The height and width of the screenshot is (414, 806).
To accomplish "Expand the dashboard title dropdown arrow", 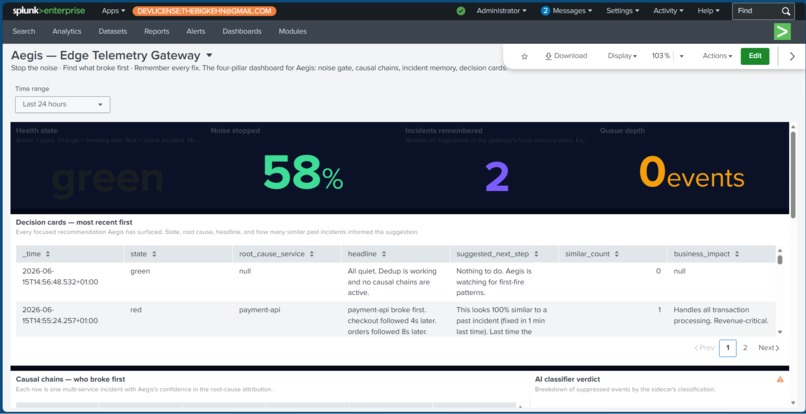I will tap(209, 56).
